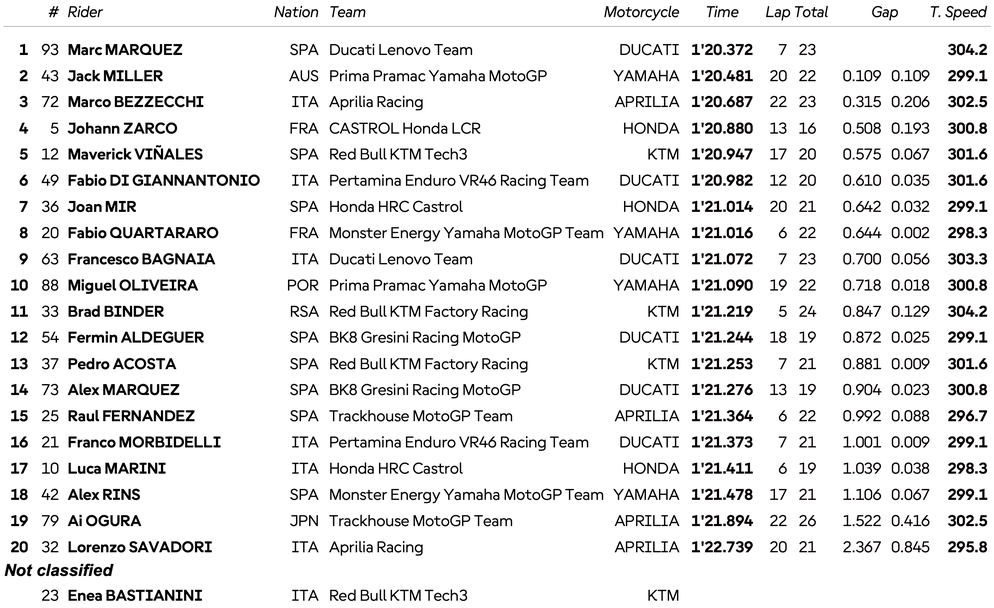The width and height of the screenshot is (994, 608).
Task: Select Francesco BAGNAIA's row name
Action: (x=141, y=259)
